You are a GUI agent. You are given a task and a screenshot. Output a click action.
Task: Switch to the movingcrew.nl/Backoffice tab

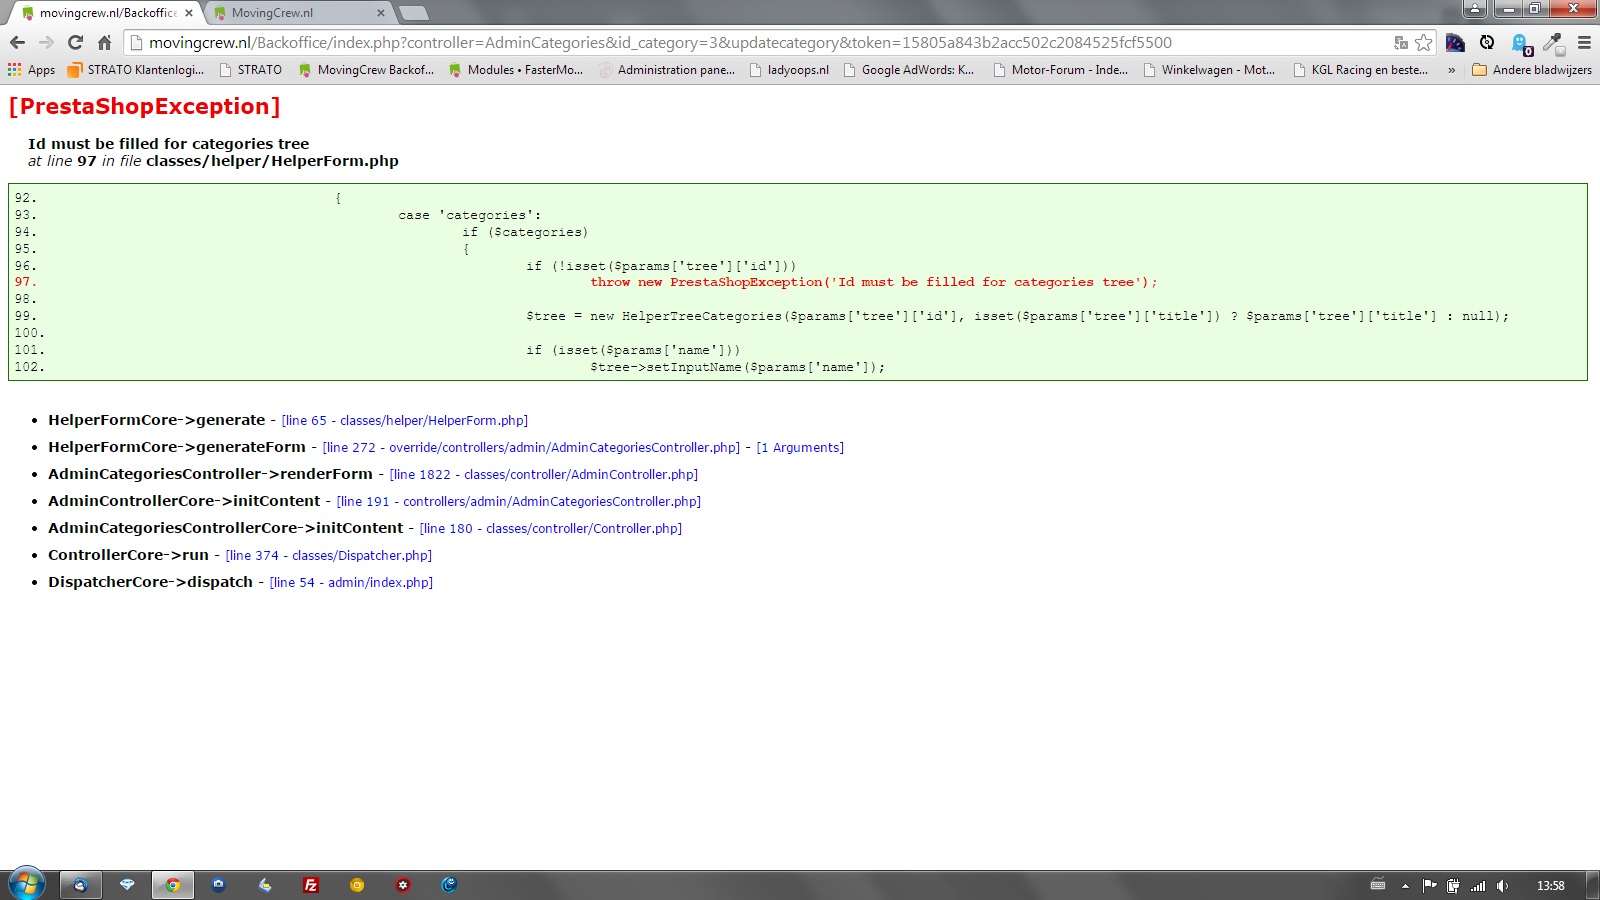coord(107,13)
